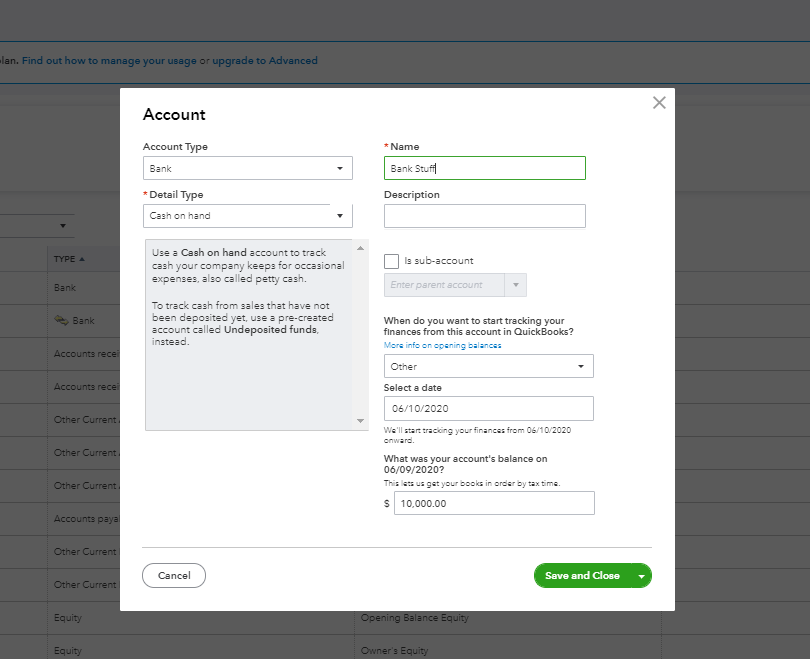Sort by the TYPE column header

(69, 259)
